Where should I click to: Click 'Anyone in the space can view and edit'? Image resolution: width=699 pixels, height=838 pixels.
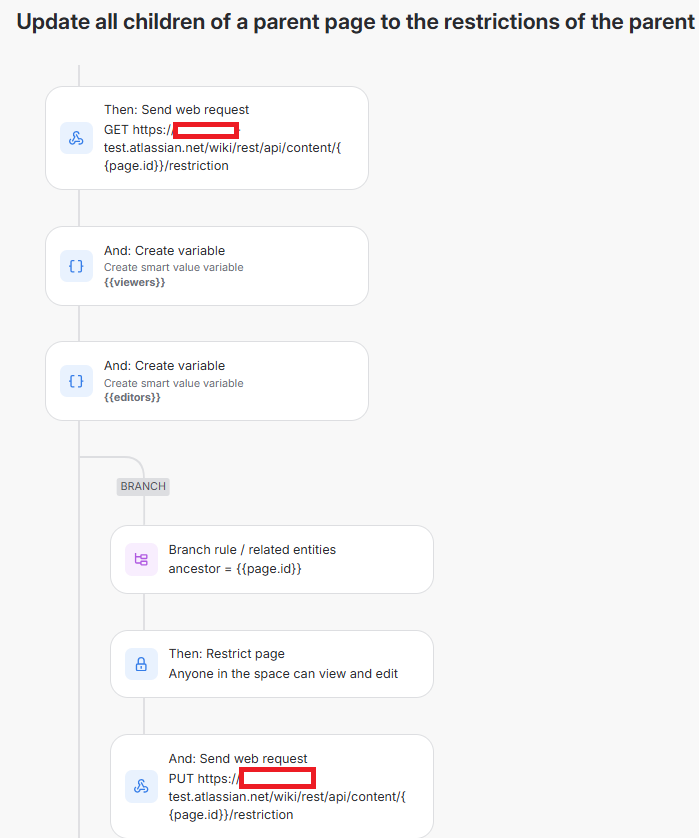click(283, 673)
